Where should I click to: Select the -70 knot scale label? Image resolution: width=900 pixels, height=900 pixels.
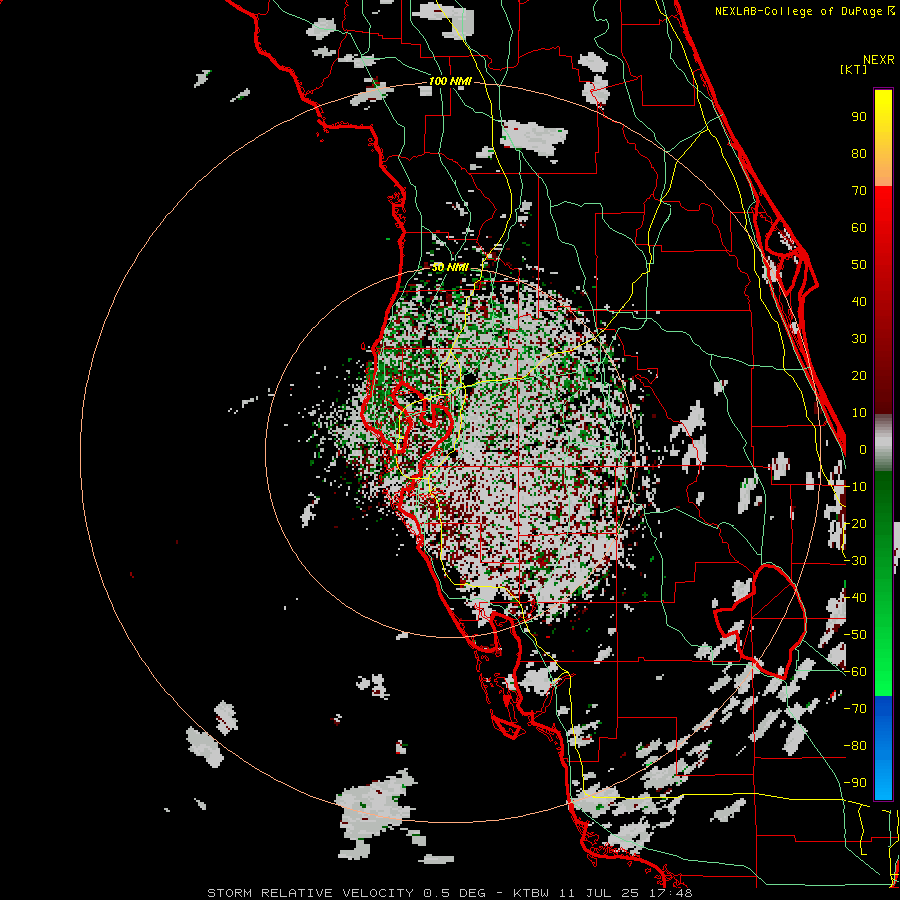[x=855, y=709]
